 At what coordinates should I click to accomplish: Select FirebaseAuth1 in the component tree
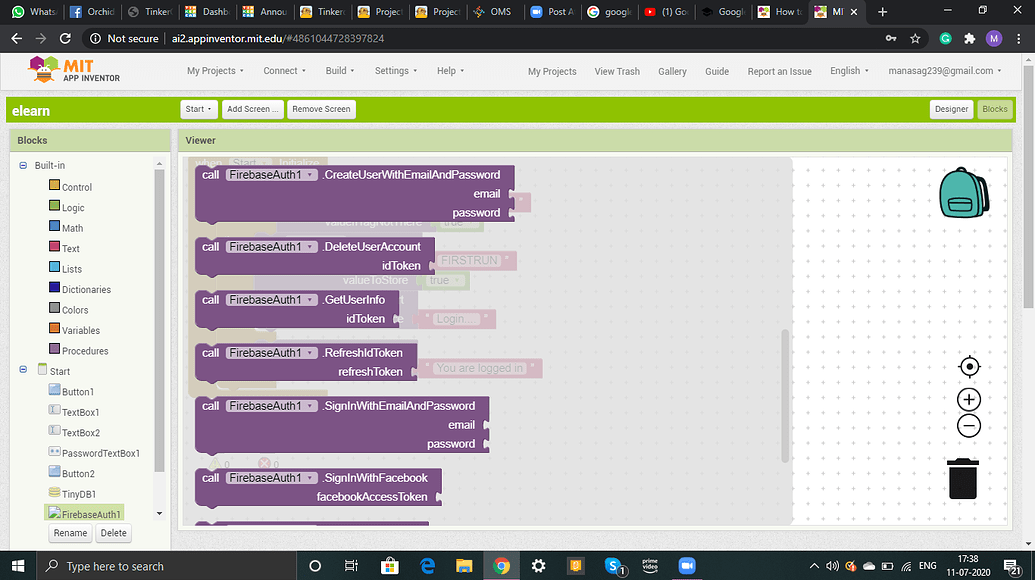(91, 514)
